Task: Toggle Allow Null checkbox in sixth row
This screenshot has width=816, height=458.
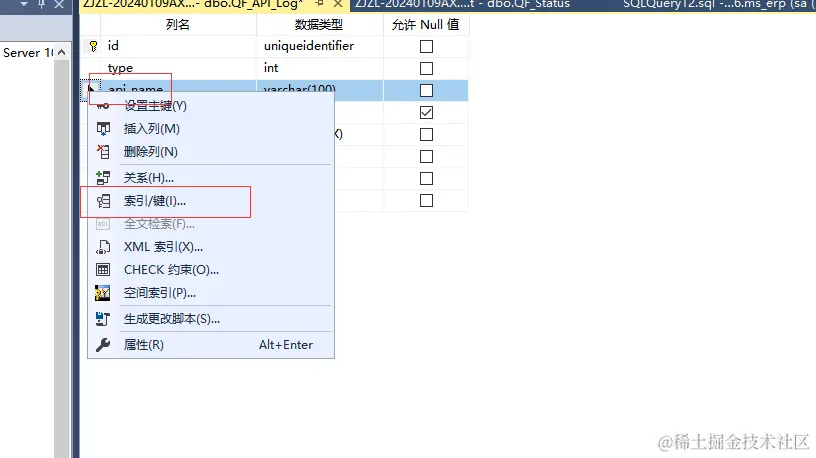Action: pyautogui.click(x=426, y=156)
